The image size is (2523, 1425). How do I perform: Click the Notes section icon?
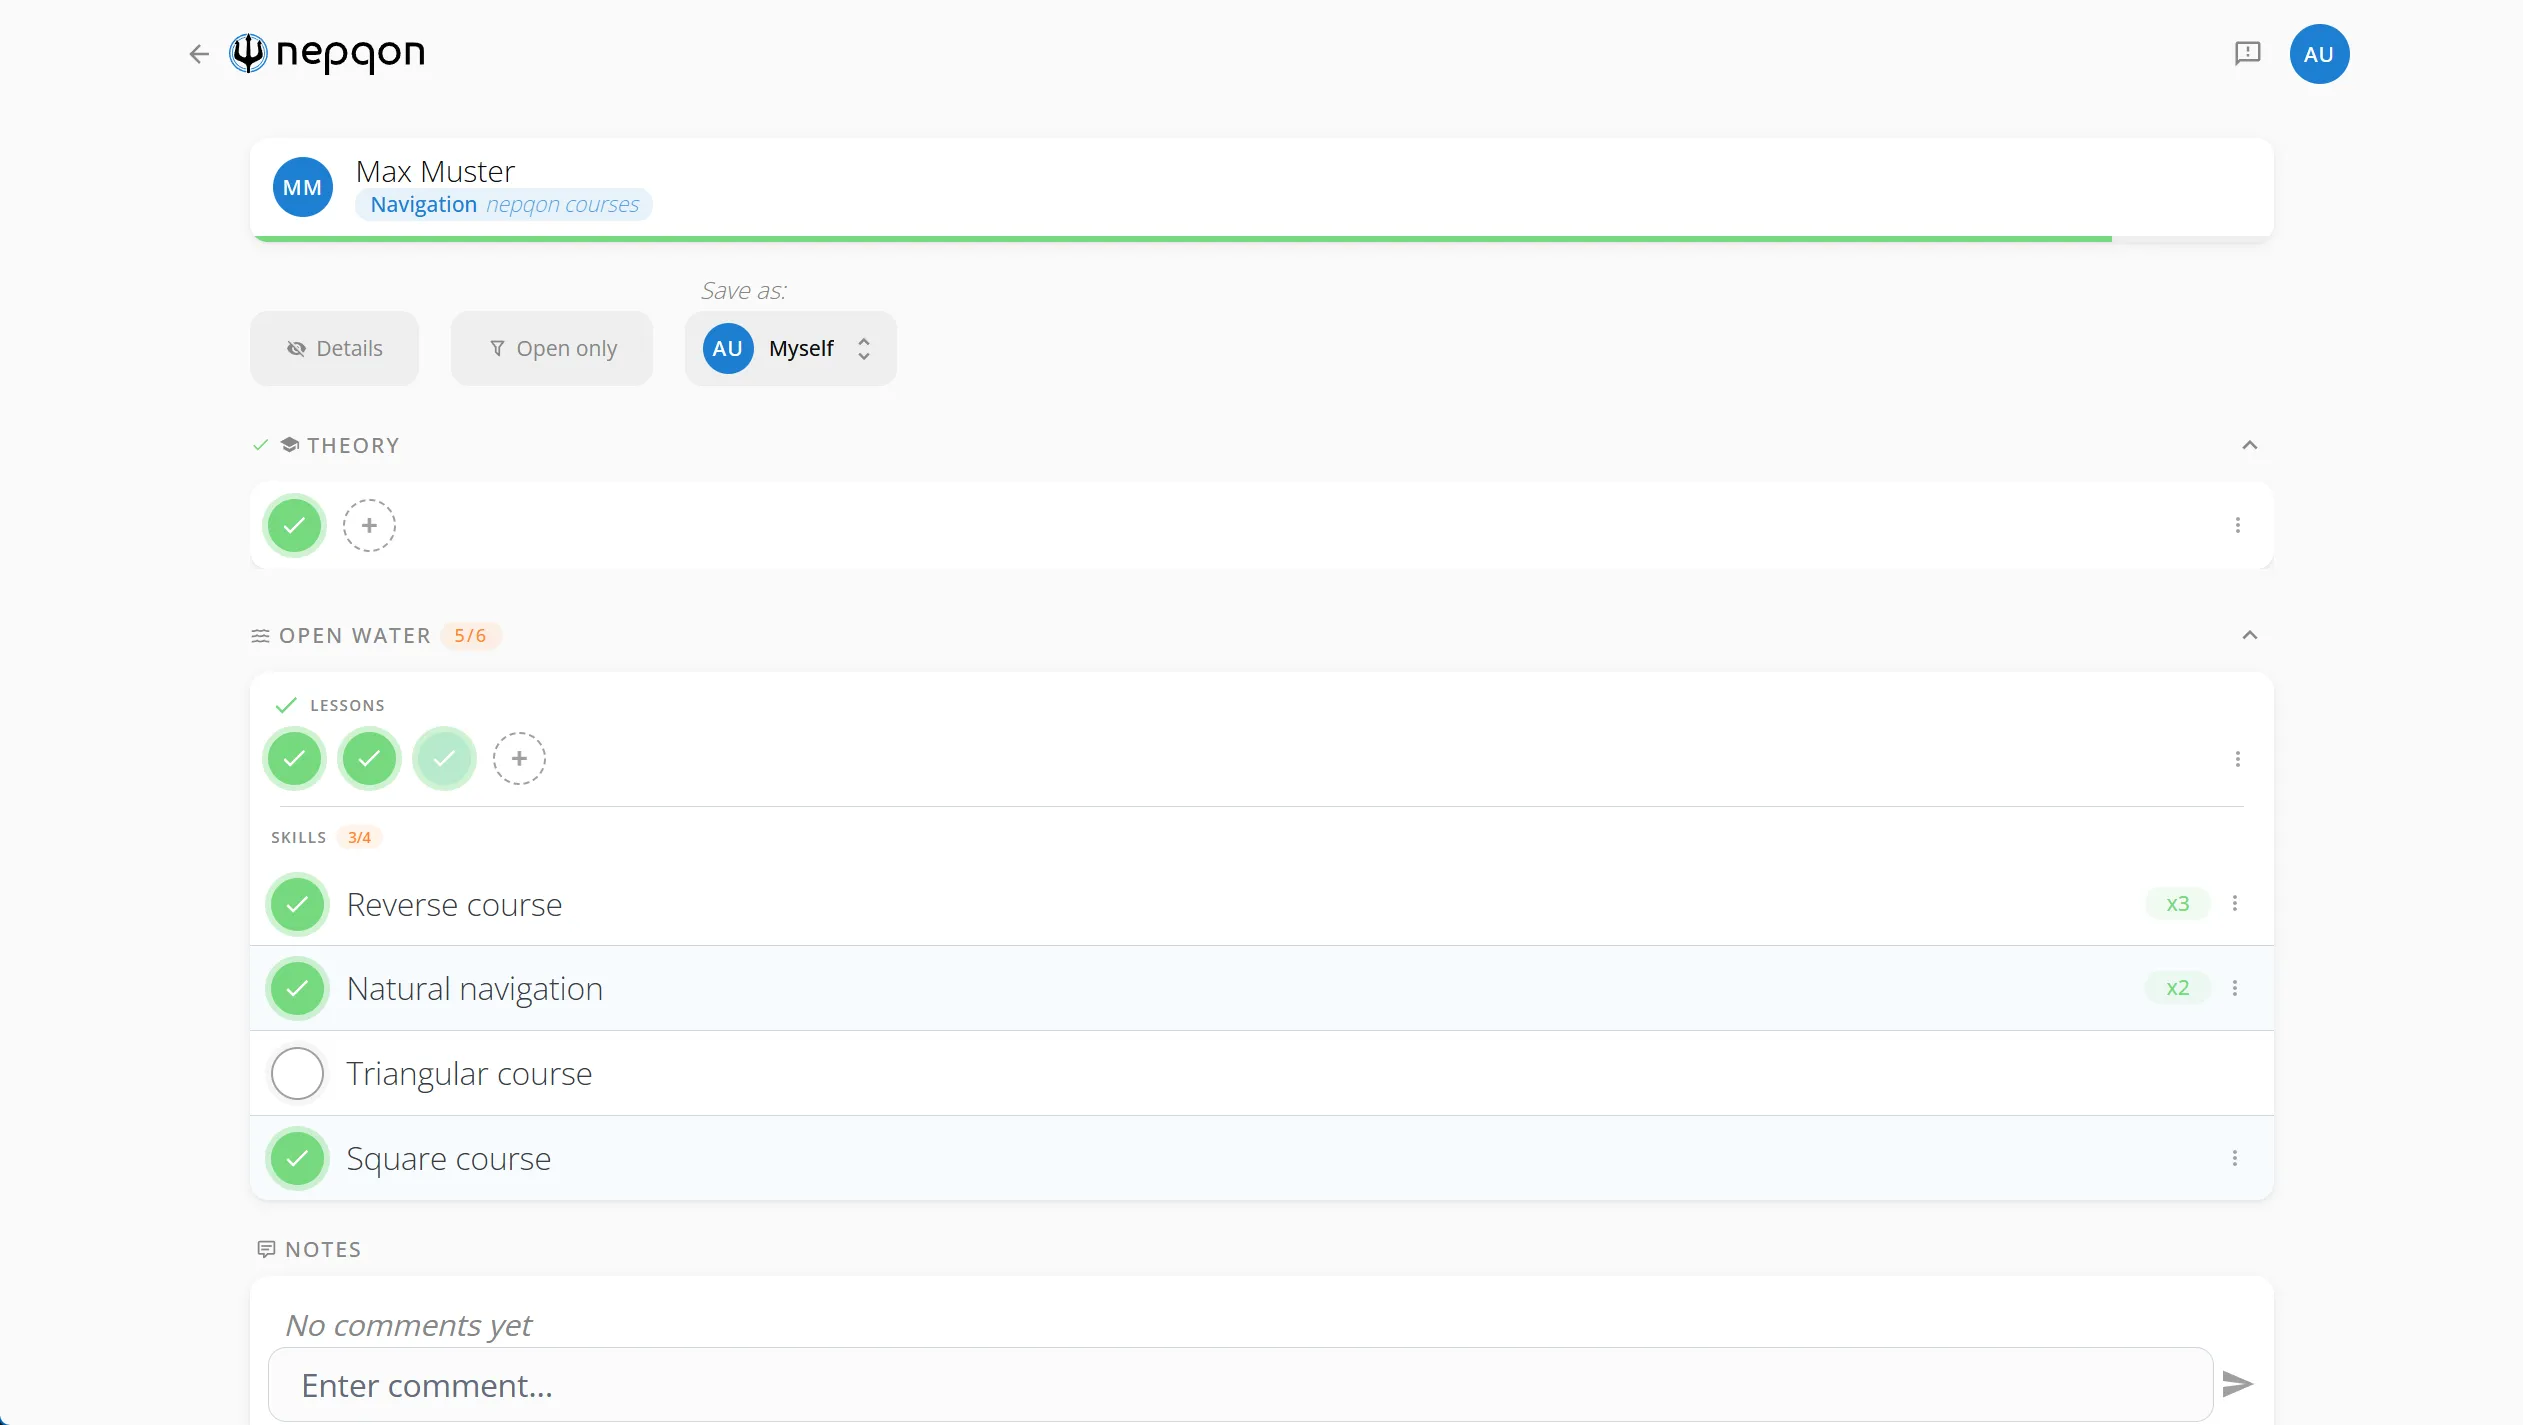tap(266, 1249)
